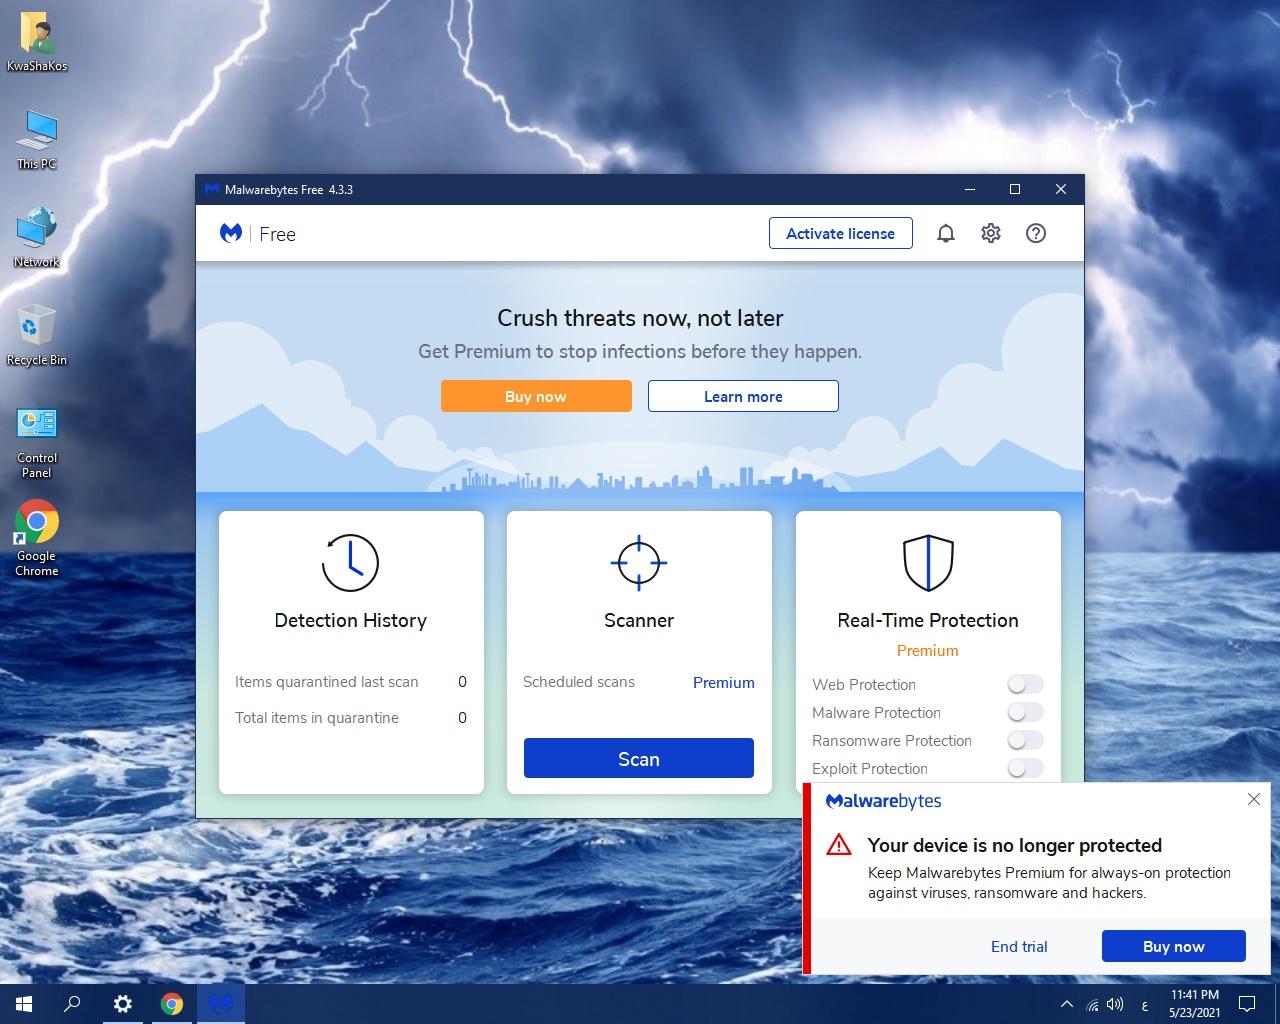Open the volume tray icon
The height and width of the screenshot is (1024, 1280).
(x=1116, y=1004)
